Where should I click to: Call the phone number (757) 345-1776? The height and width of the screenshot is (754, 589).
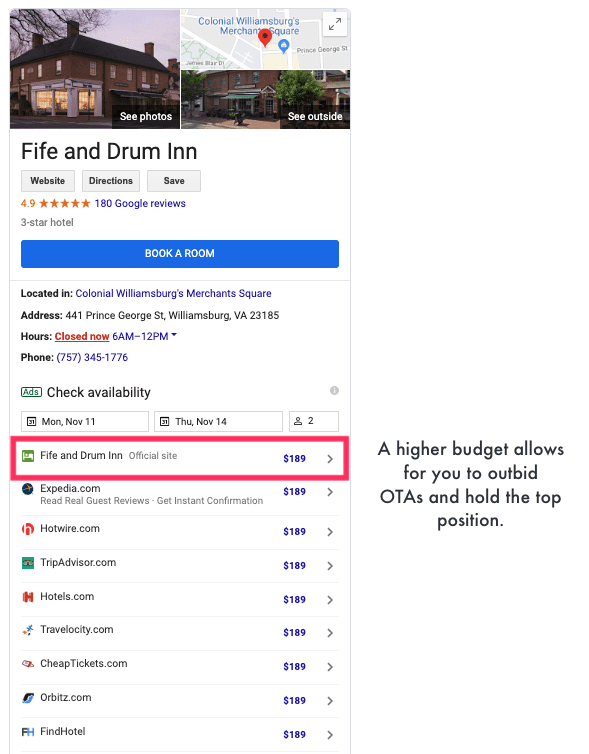click(x=92, y=357)
